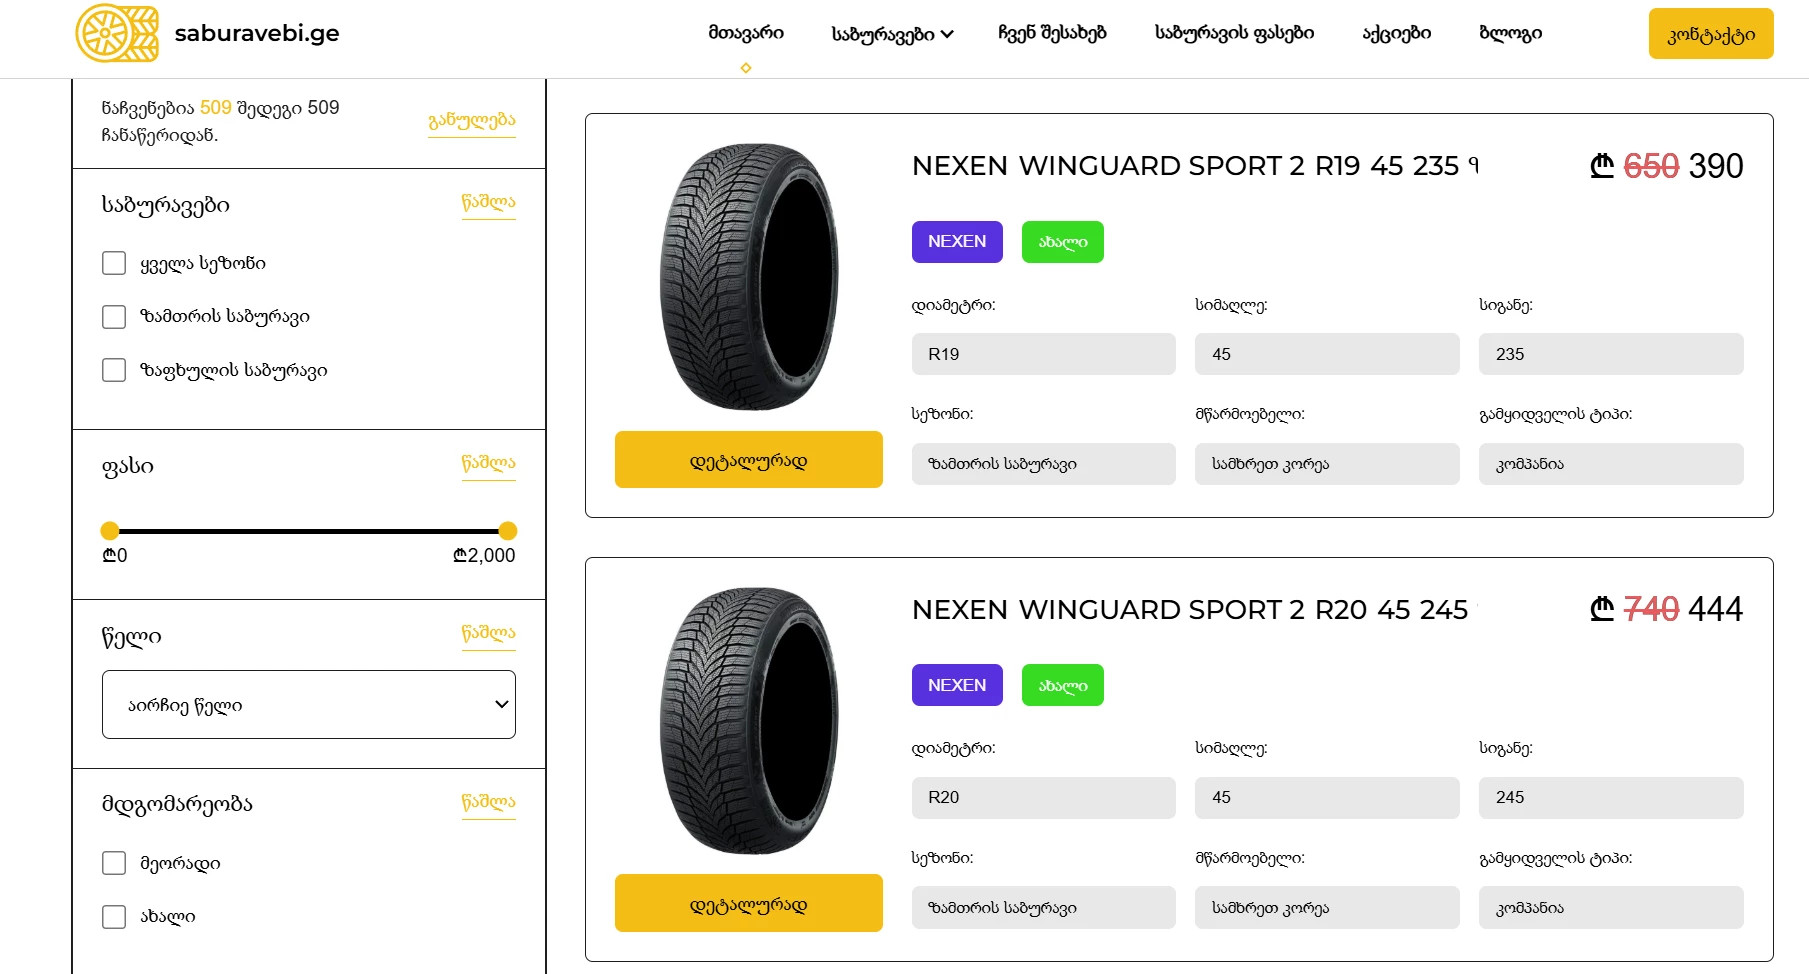Image resolution: width=1809 pixels, height=974 pixels.
Task: Click the green ახალი badge on the R20 tire
Action: click(x=1063, y=685)
